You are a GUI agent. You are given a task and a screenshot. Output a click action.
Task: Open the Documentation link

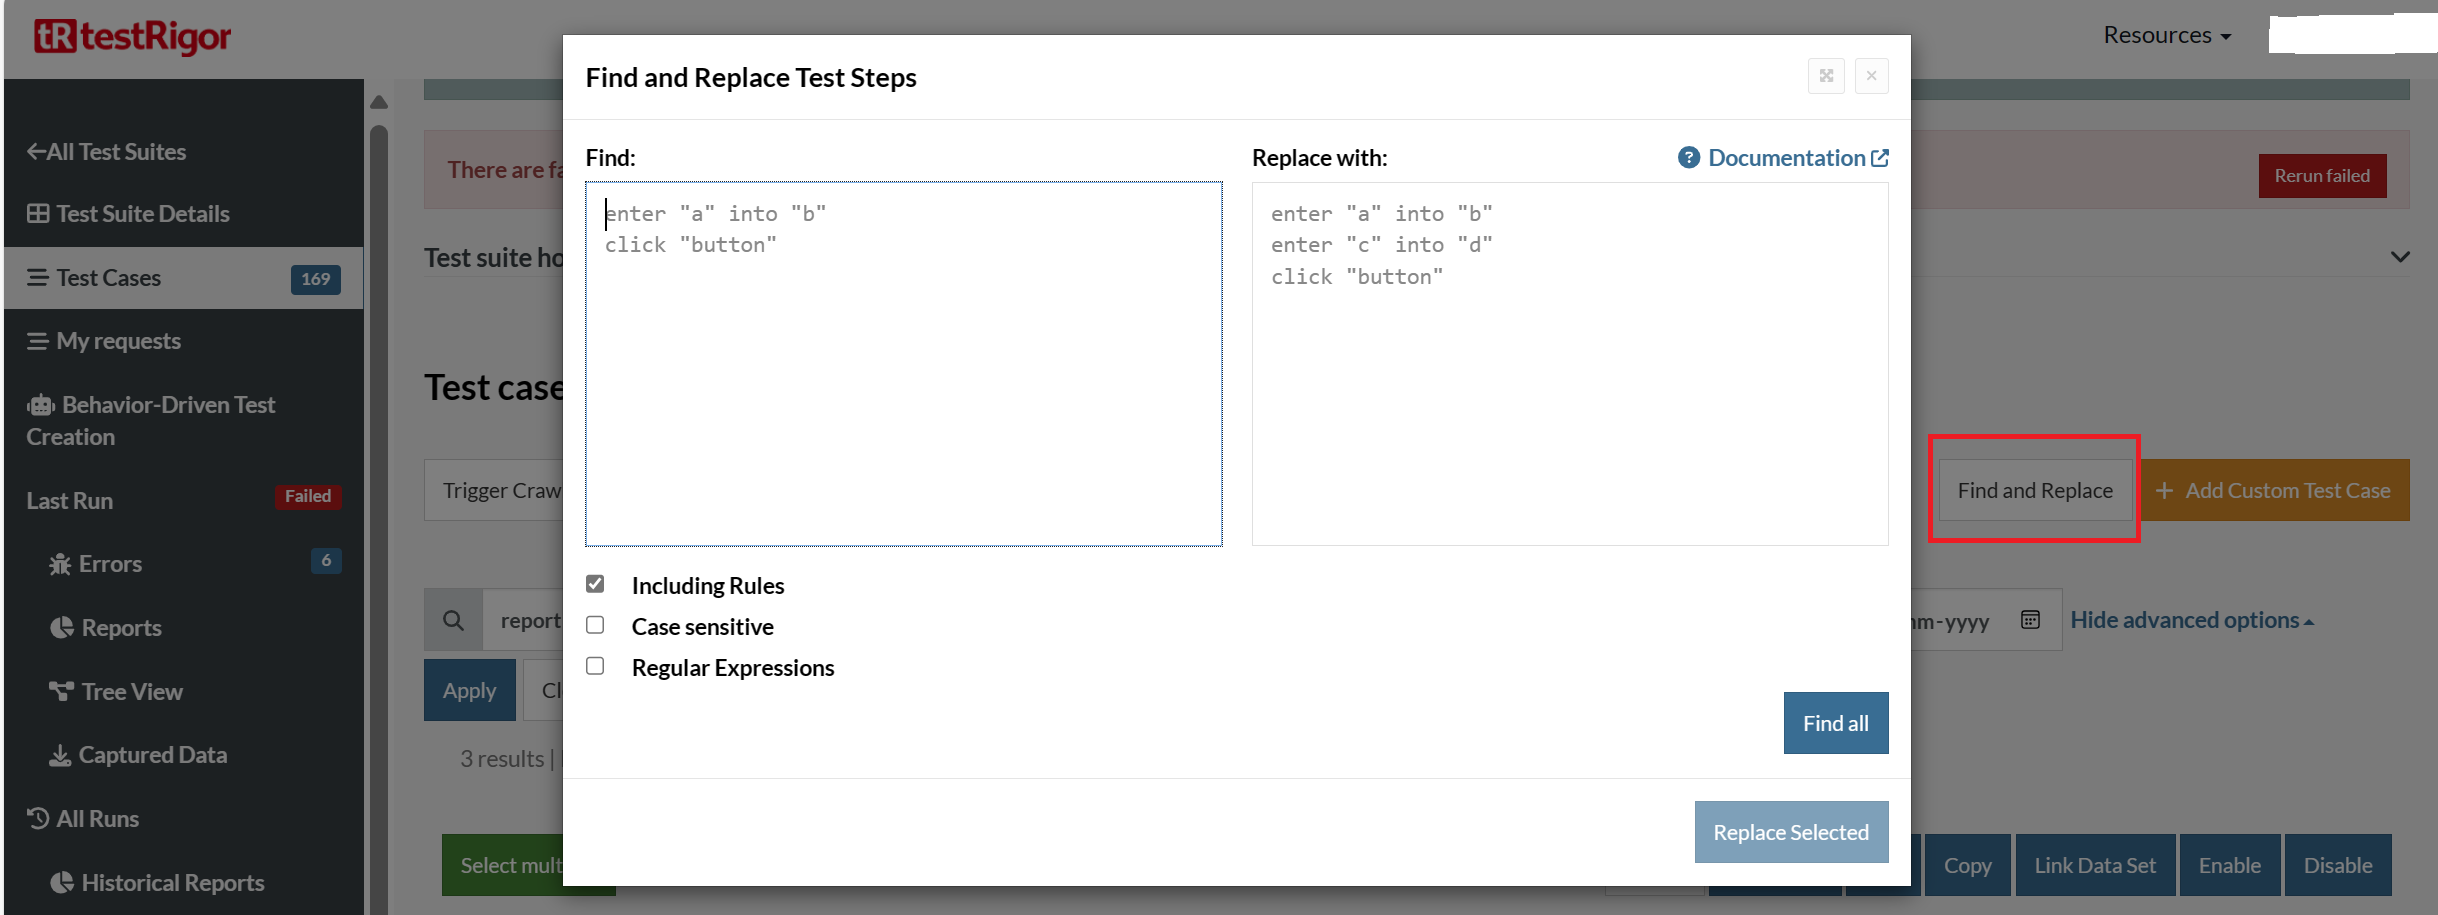[1785, 158]
